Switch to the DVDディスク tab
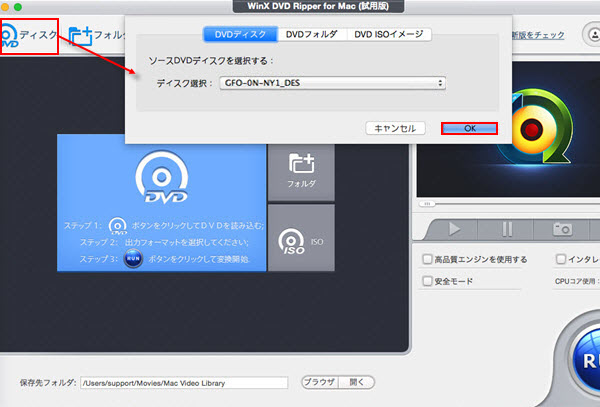The image size is (600, 407). coord(240,34)
